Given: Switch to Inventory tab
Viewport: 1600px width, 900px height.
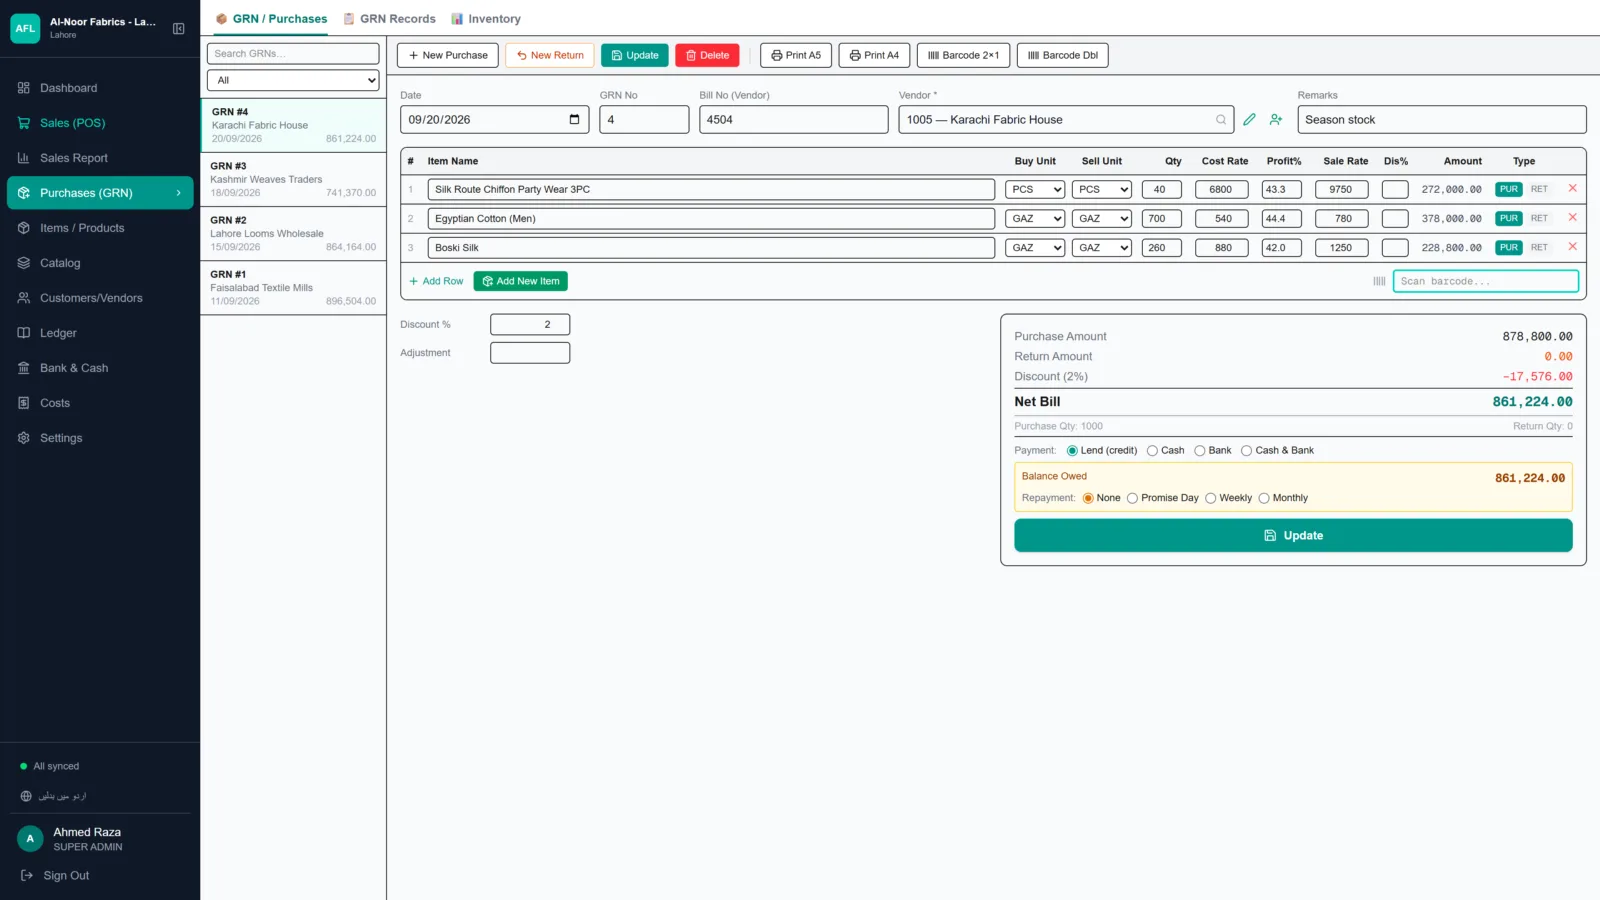Looking at the screenshot, I should tap(486, 19).
